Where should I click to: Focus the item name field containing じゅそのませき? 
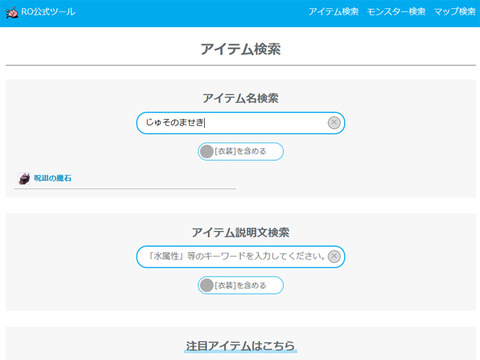point(240,123)
